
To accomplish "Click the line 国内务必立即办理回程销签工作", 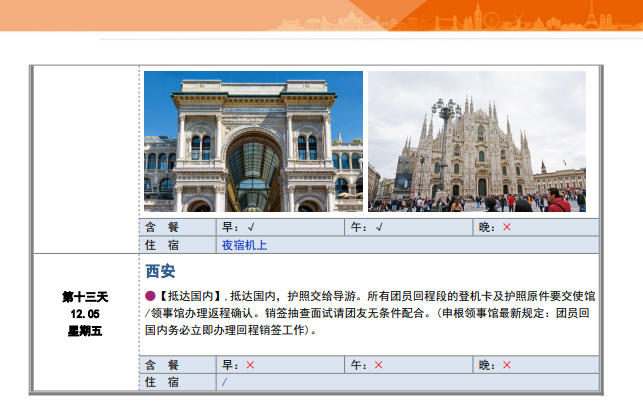I will tap(231, 330).
